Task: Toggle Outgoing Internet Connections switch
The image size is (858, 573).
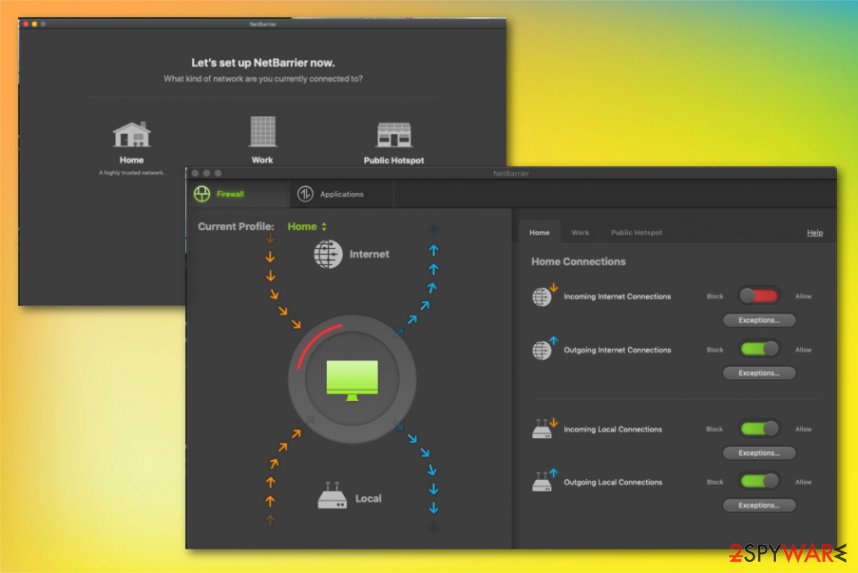Action: 759,349
